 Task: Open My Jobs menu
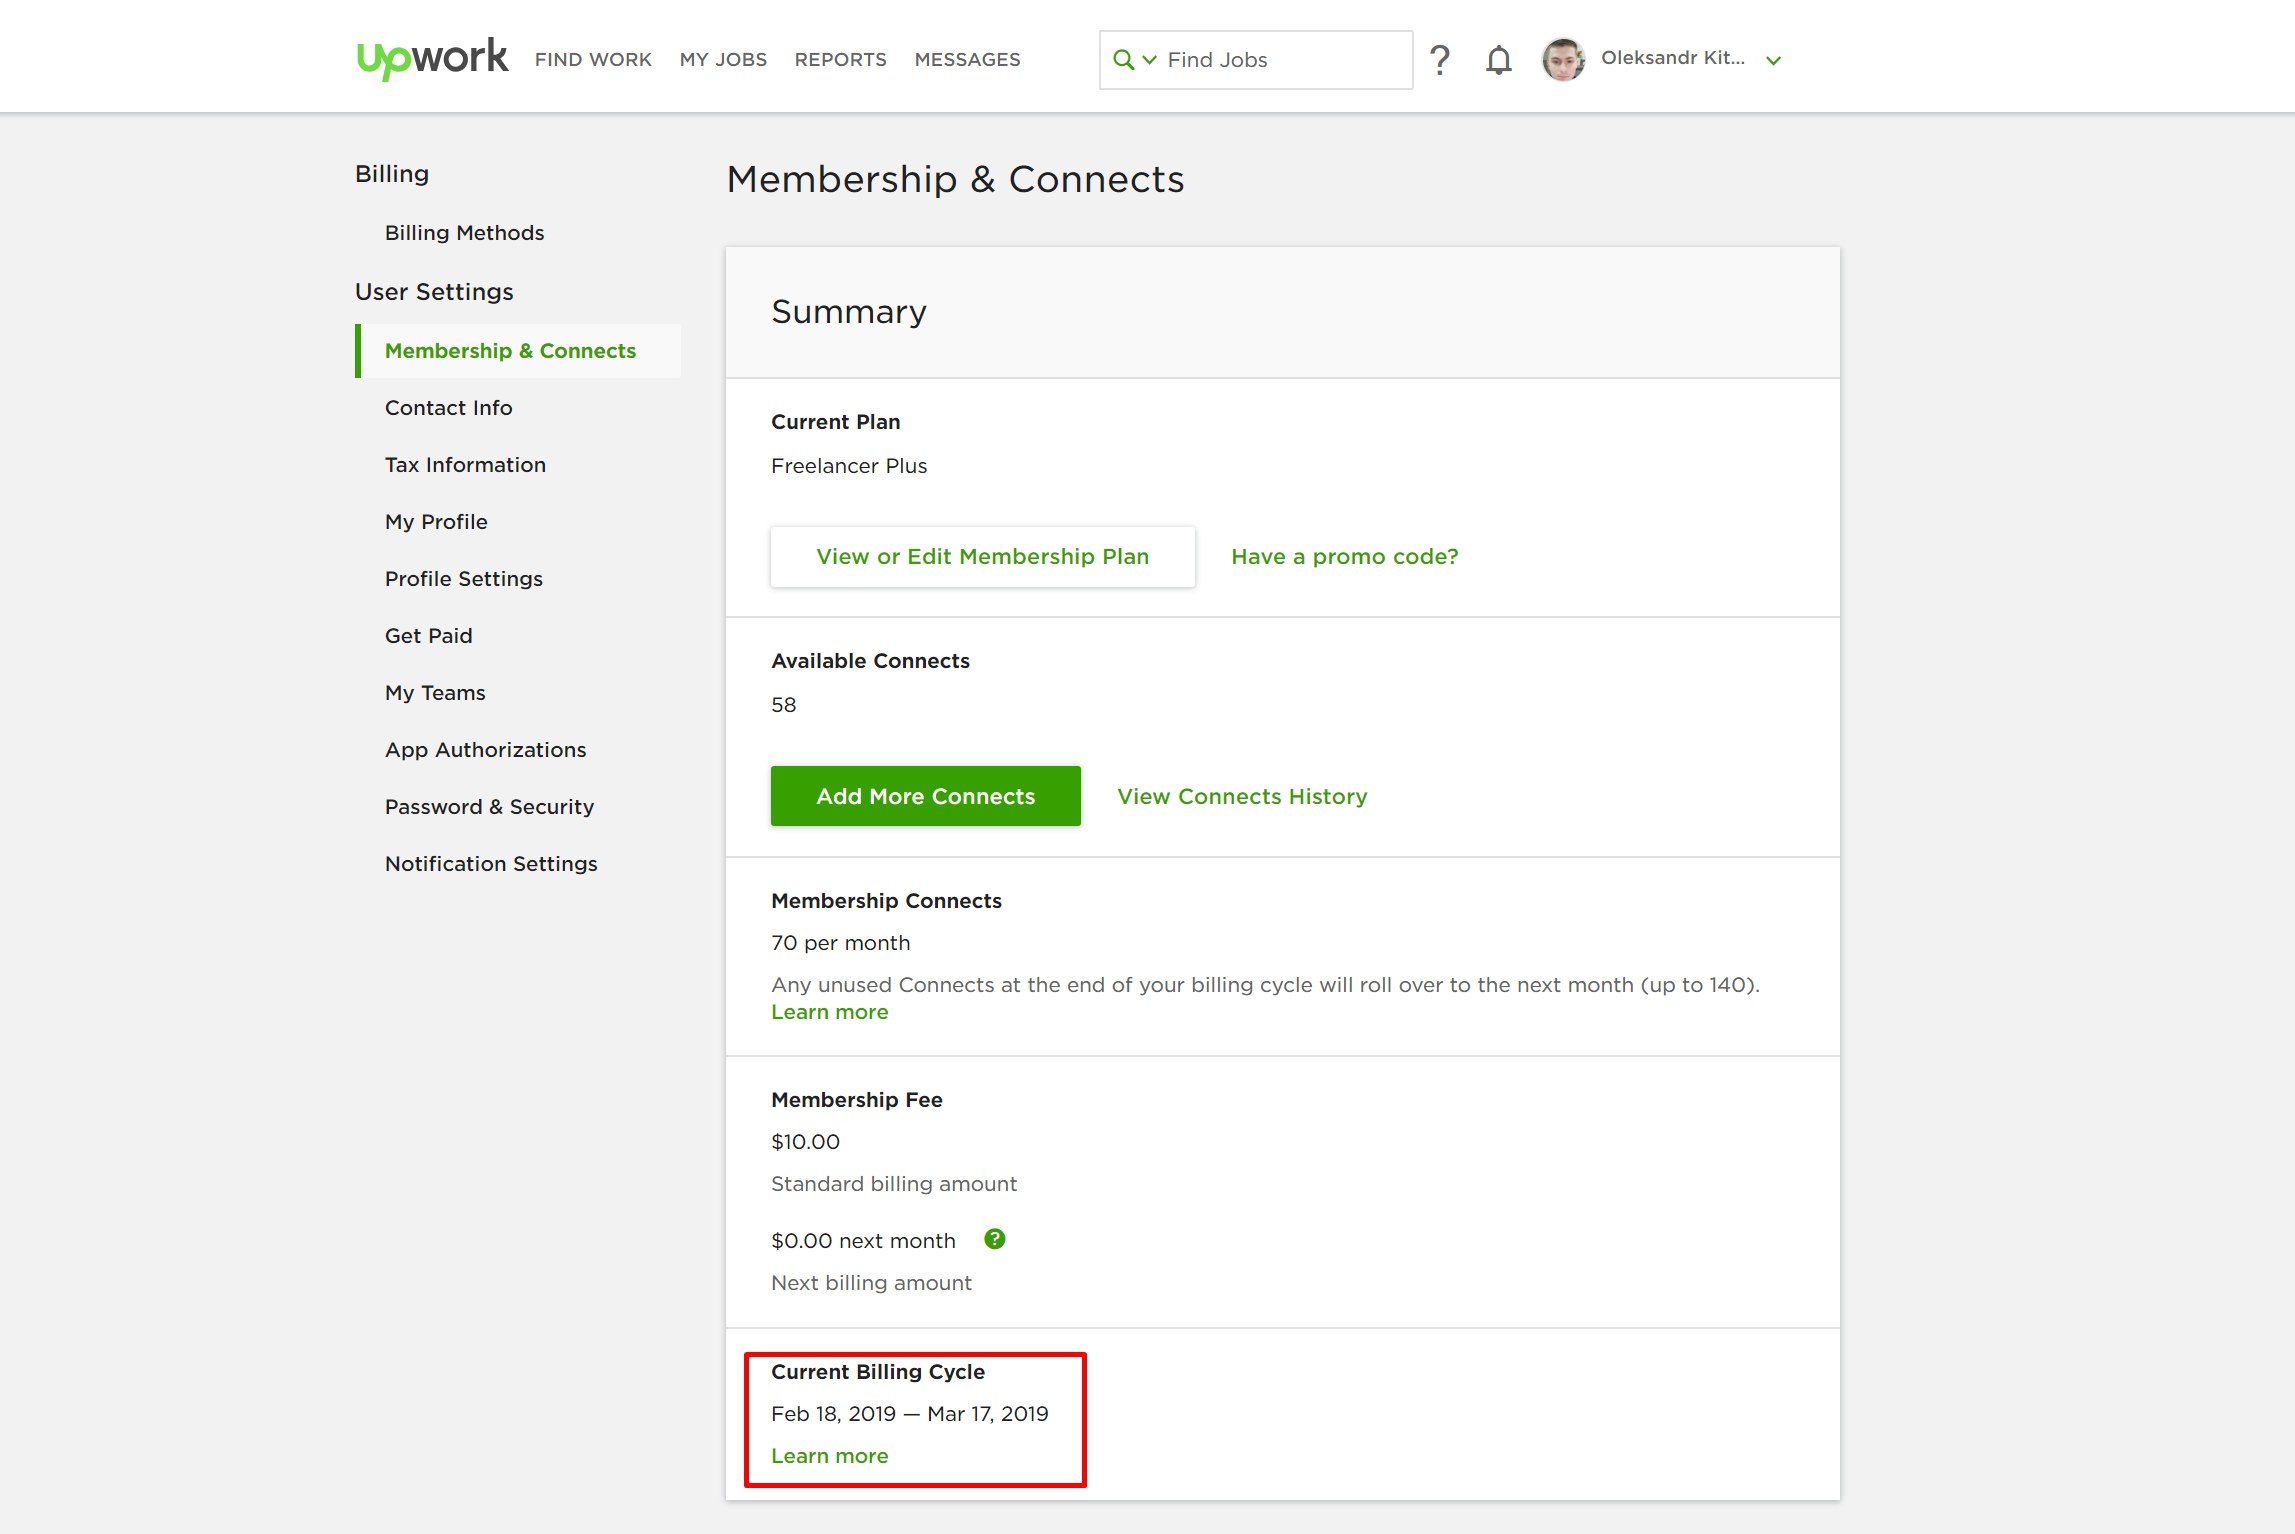tap(723, 60)
